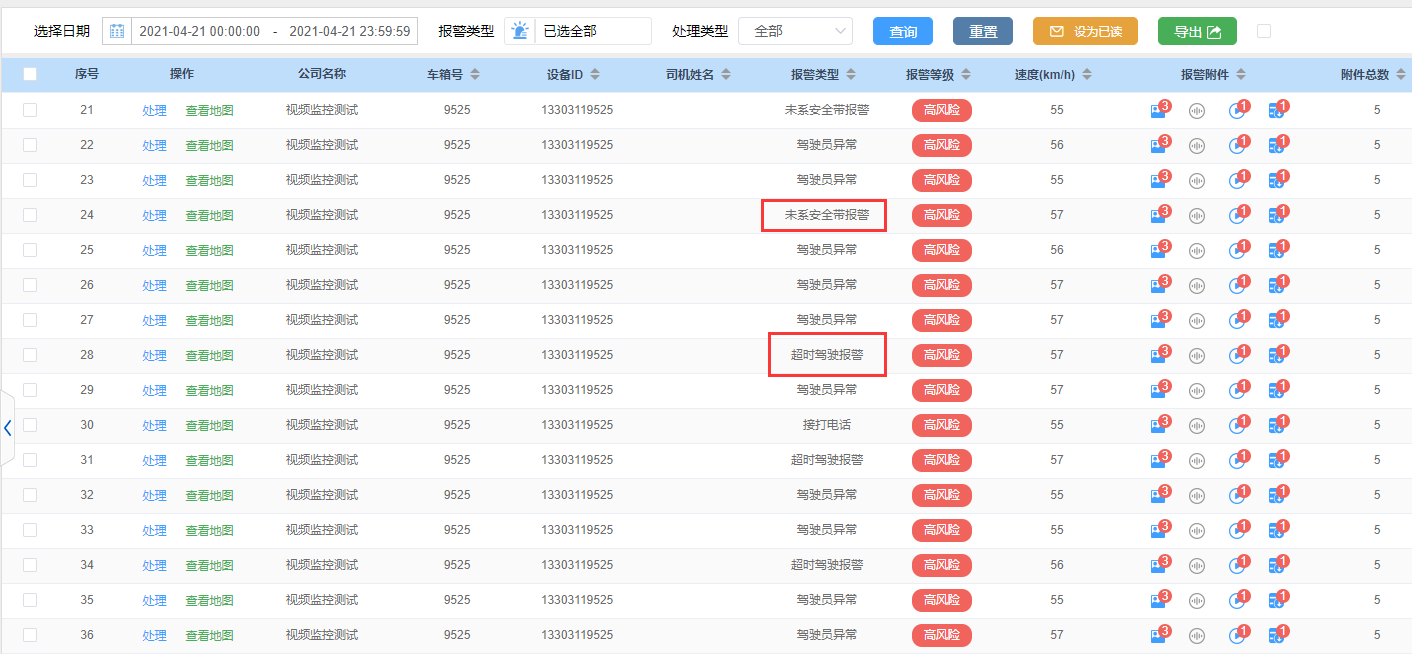The width and height of the screenshot is (1412, 654).
Task: Open the 处理类型 dropdown showing 全部
Action: 795,31
